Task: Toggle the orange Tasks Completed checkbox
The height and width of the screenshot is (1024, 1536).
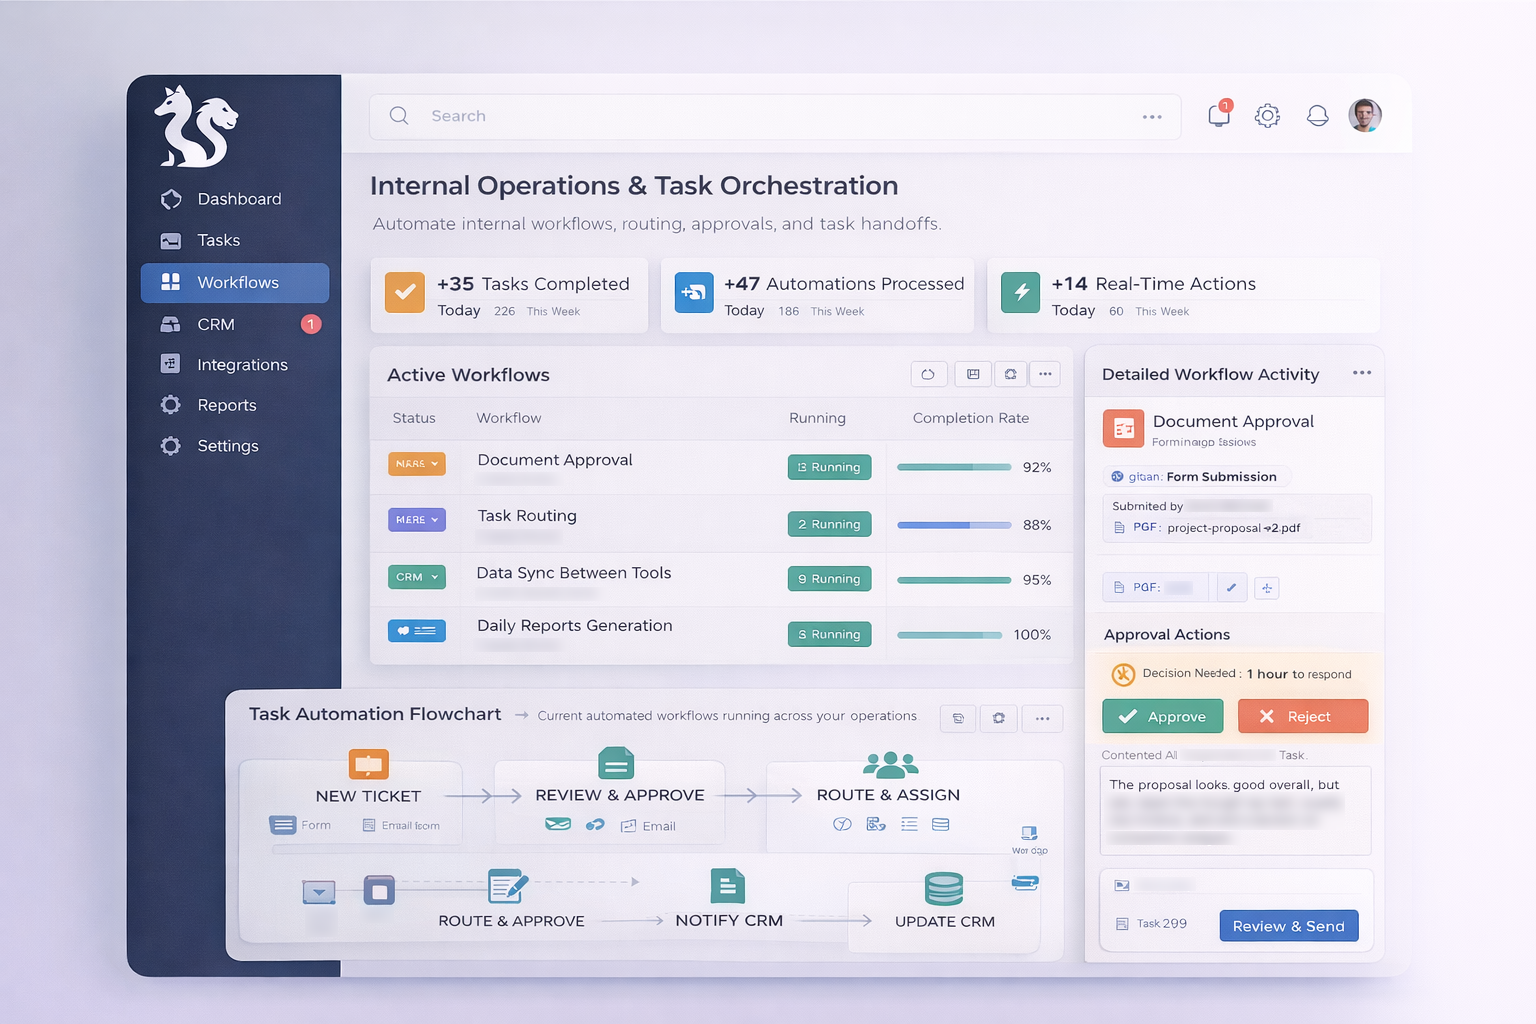Action: [405, 293]
